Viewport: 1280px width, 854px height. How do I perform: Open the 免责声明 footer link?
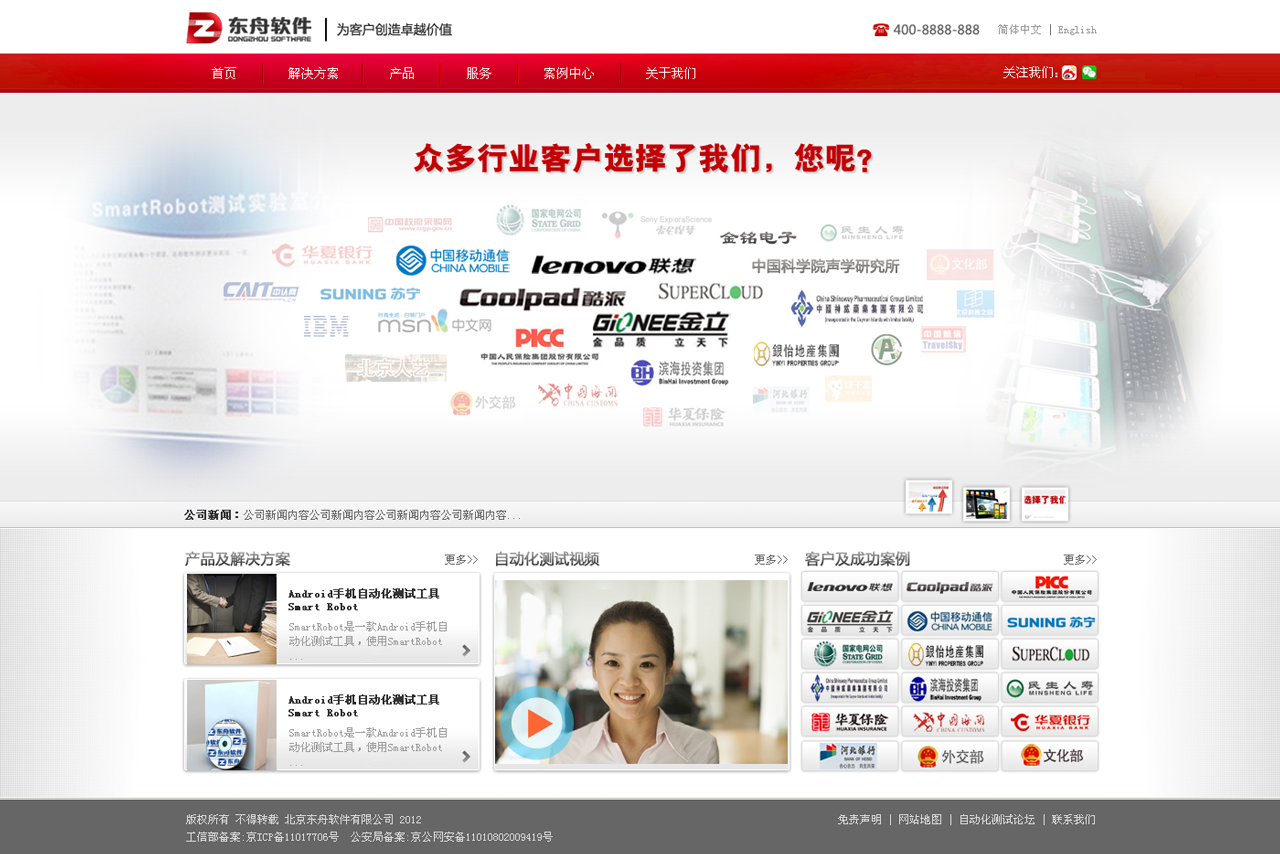pos(860,820)
